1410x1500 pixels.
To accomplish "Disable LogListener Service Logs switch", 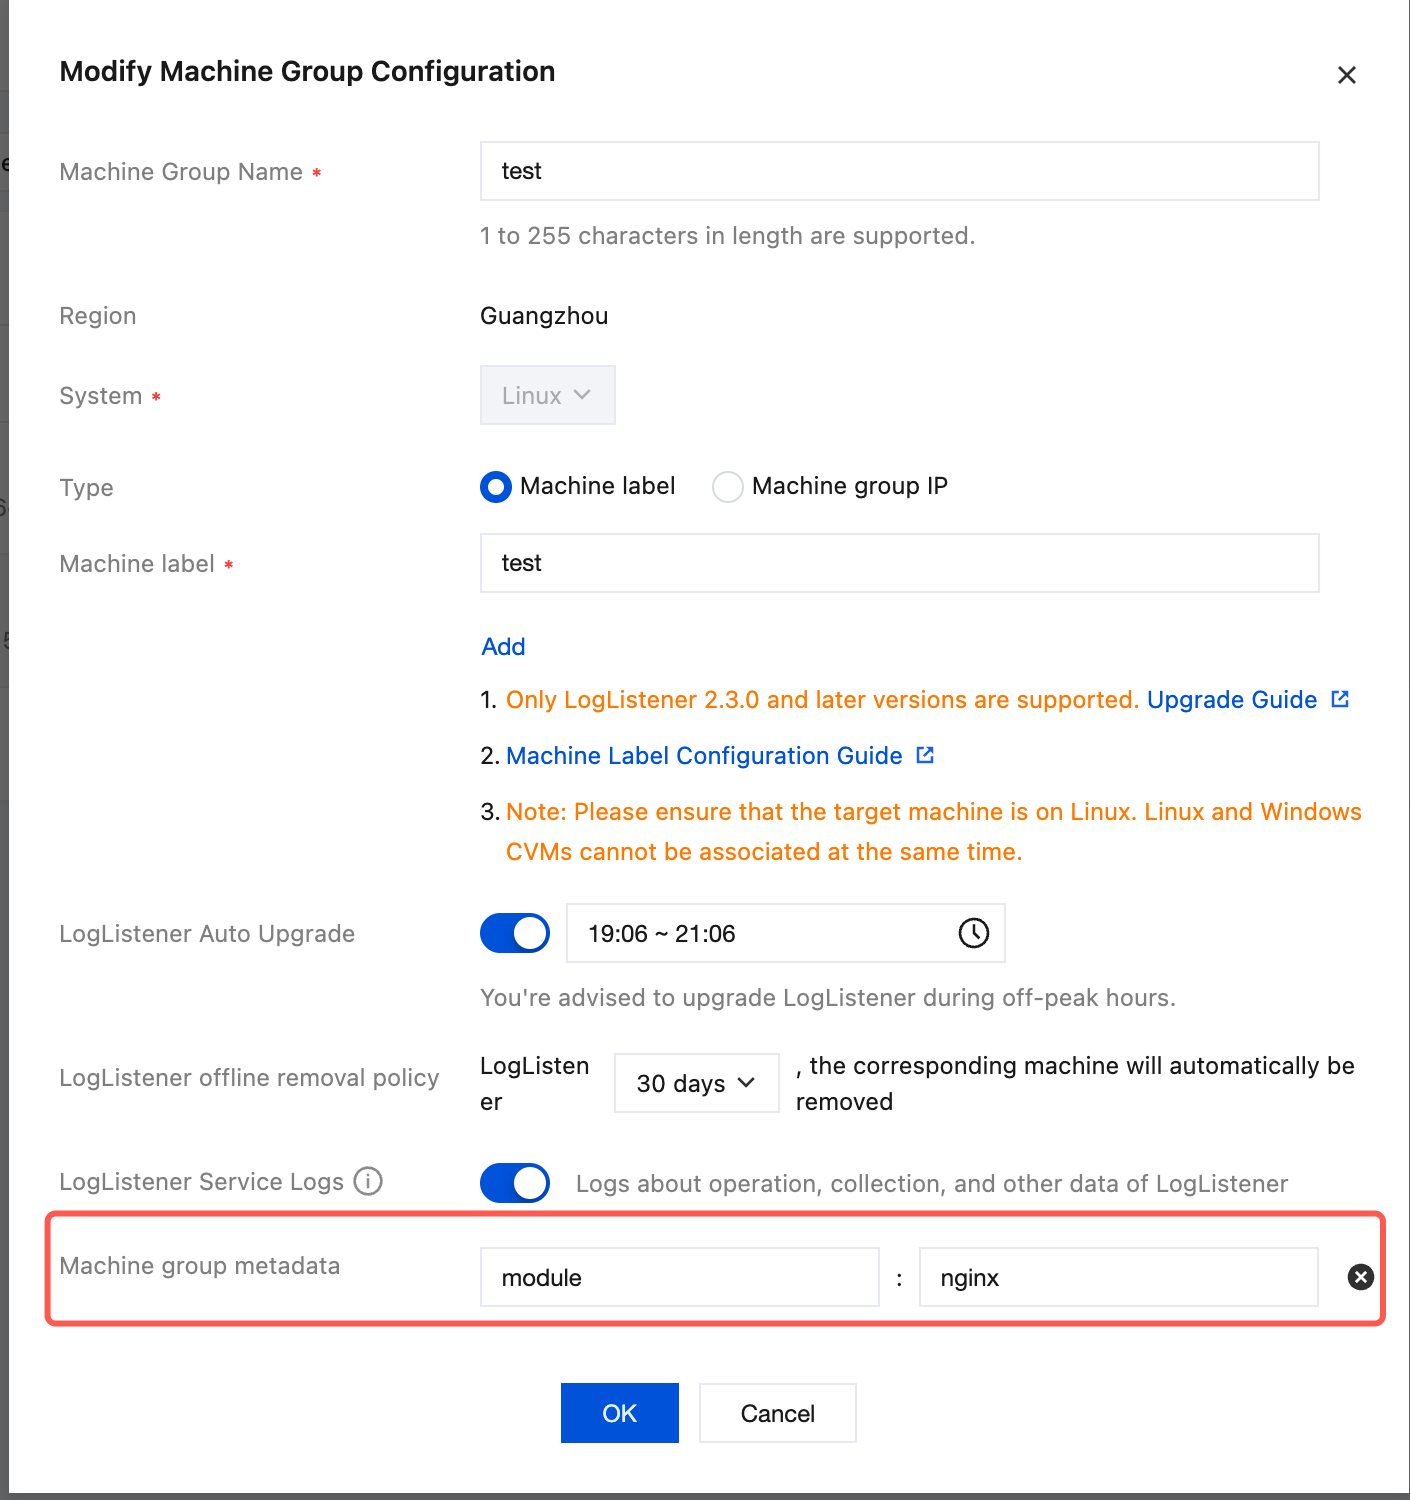I will point(515,1183).
